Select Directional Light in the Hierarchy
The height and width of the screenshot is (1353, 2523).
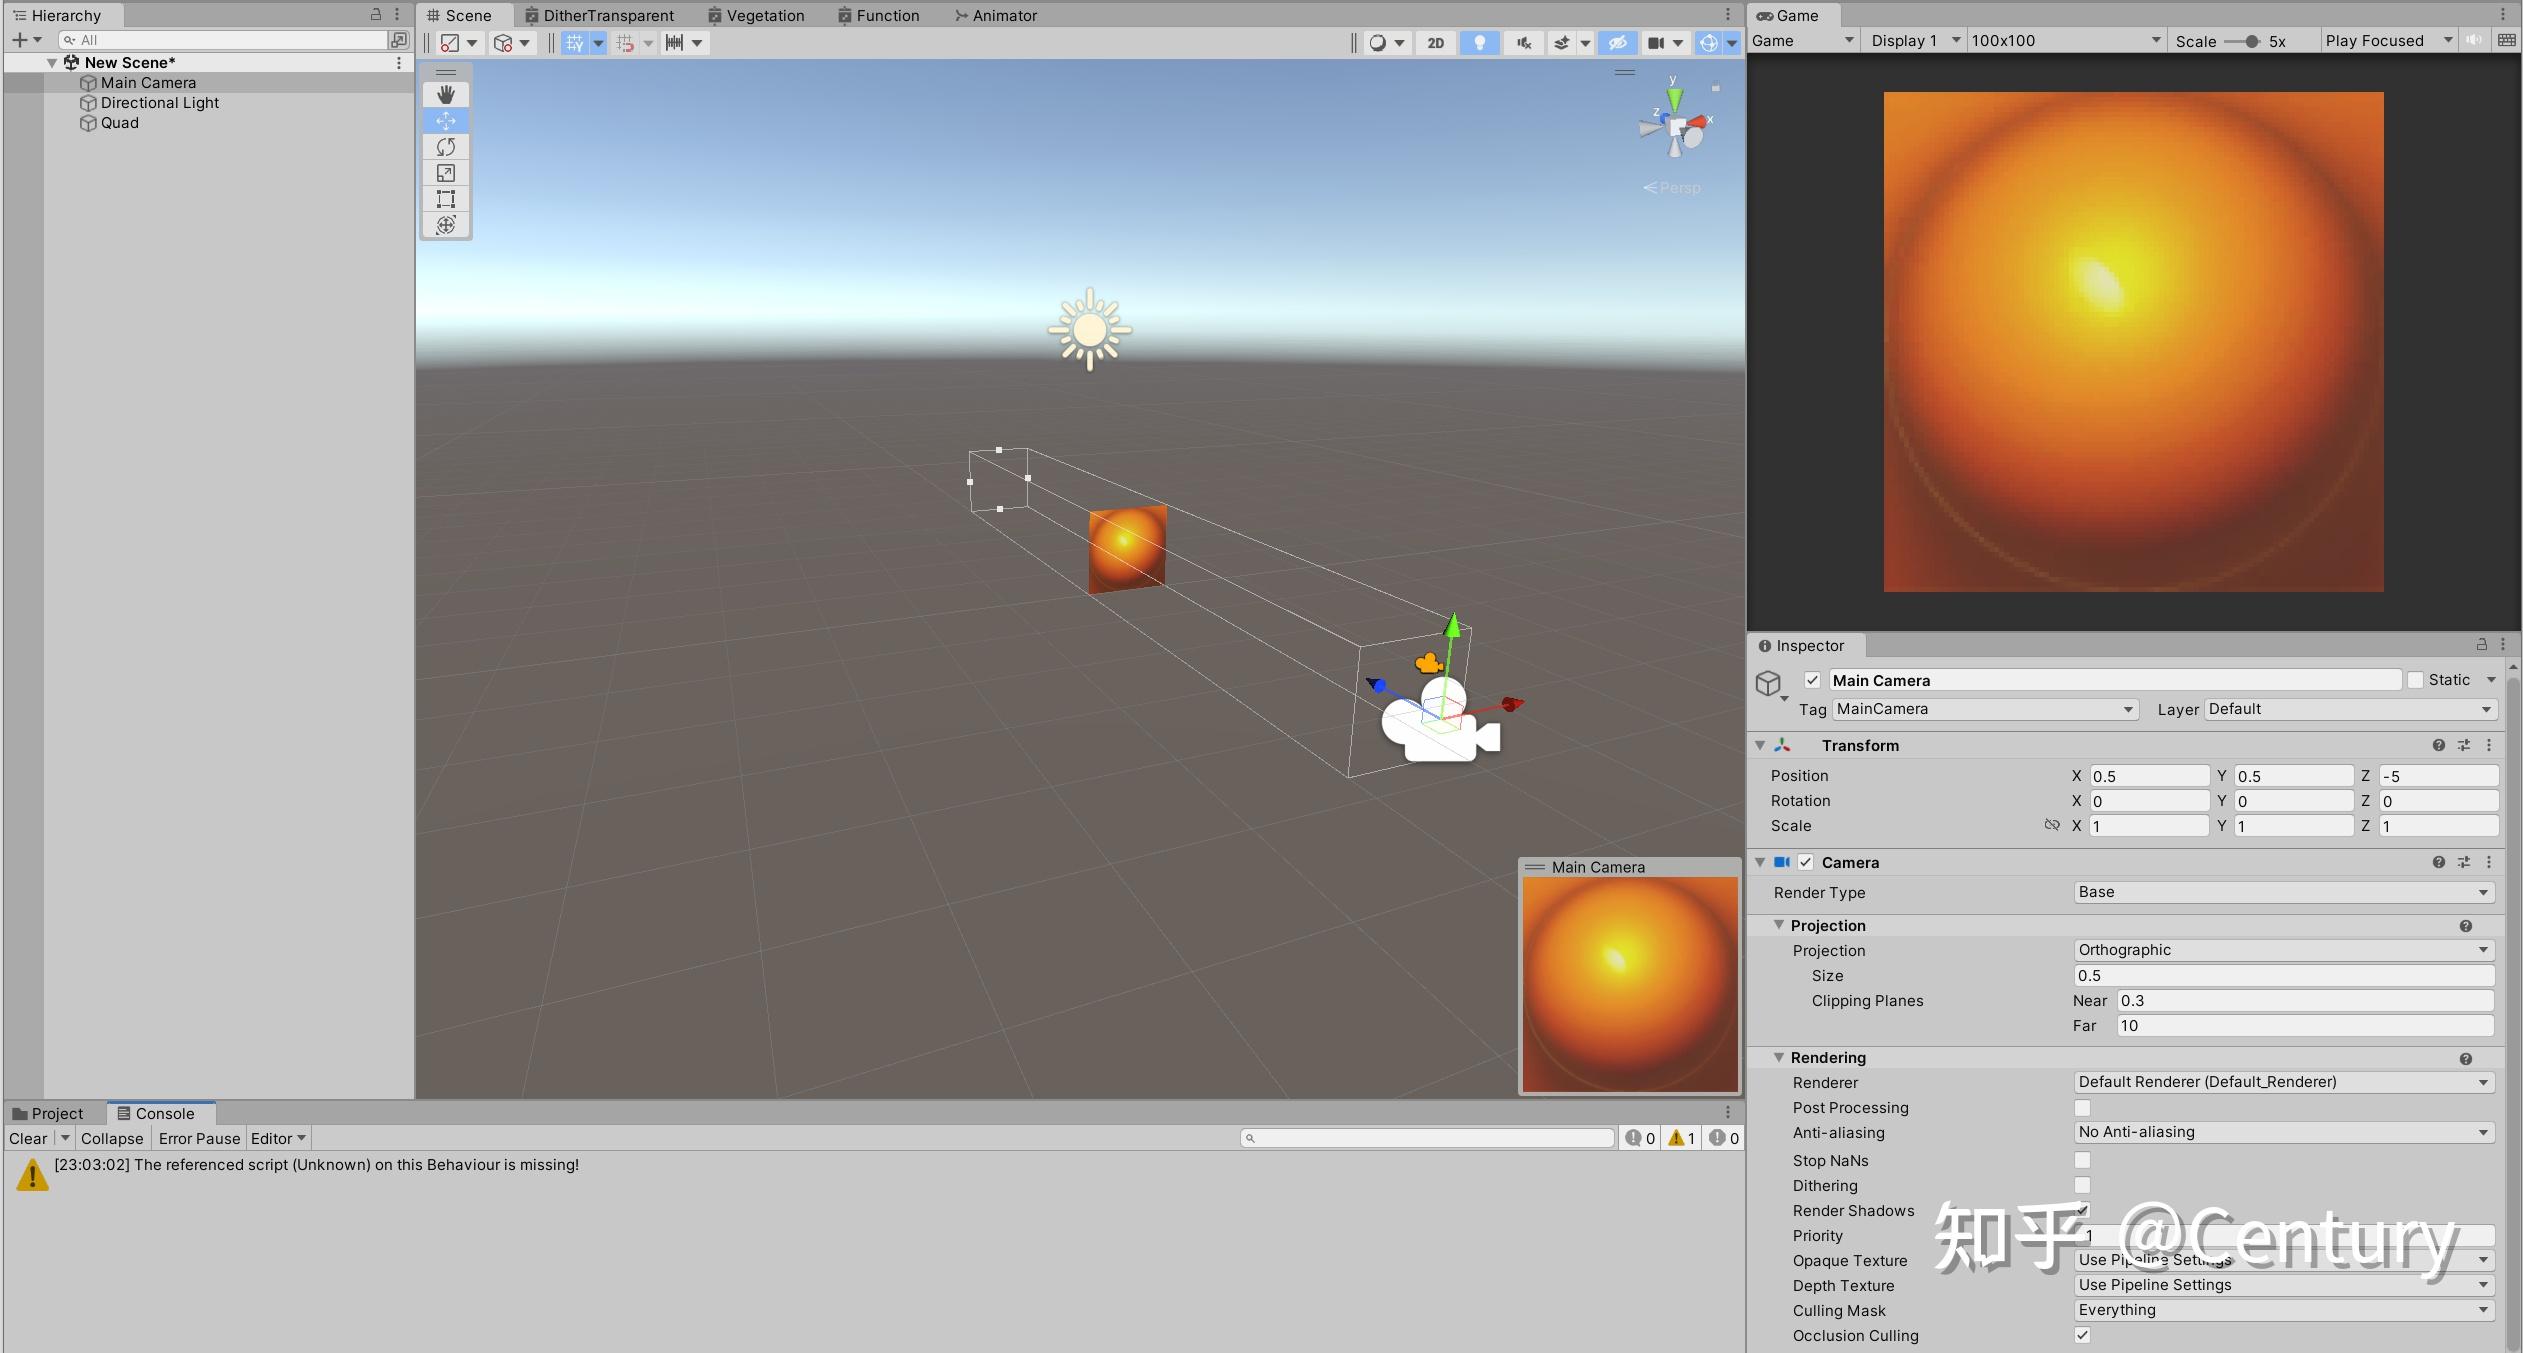tap(160, 103)
